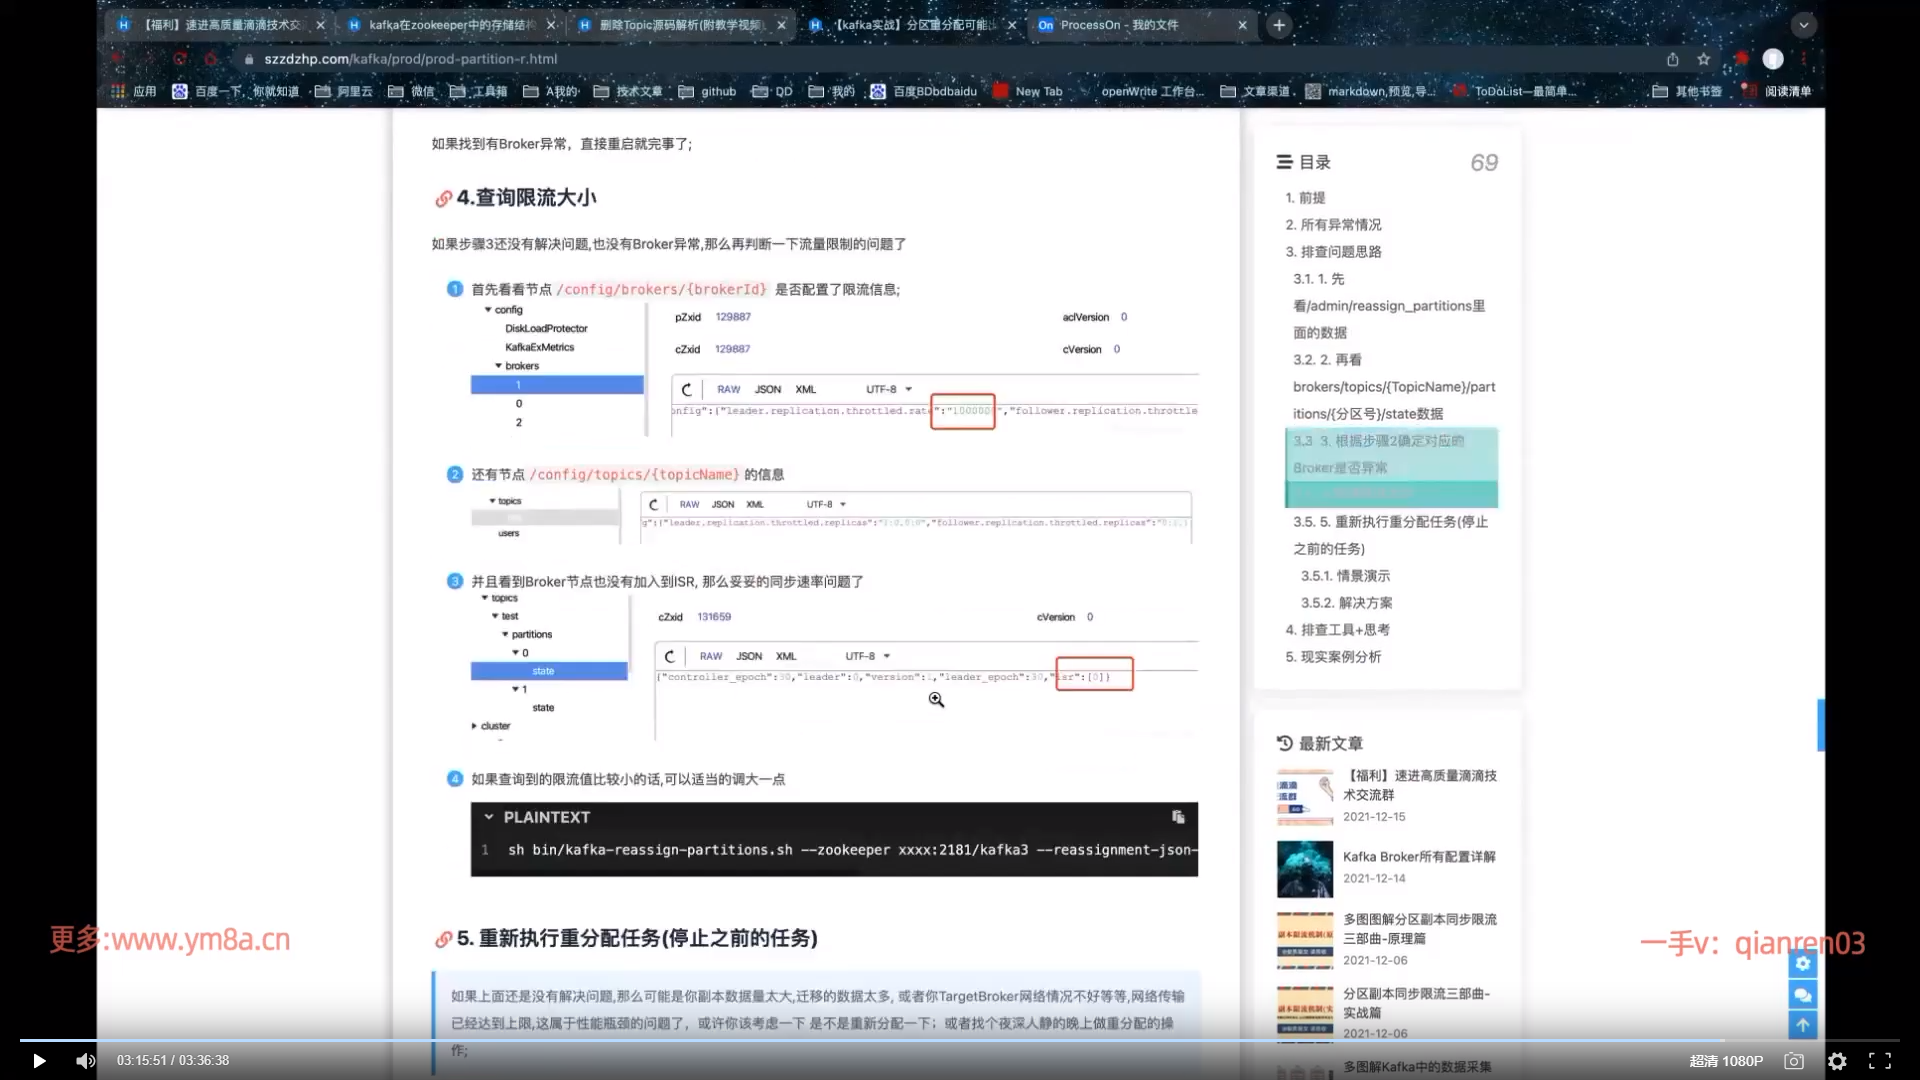Collapse the PLAINTEXT code block

point(489,817)
